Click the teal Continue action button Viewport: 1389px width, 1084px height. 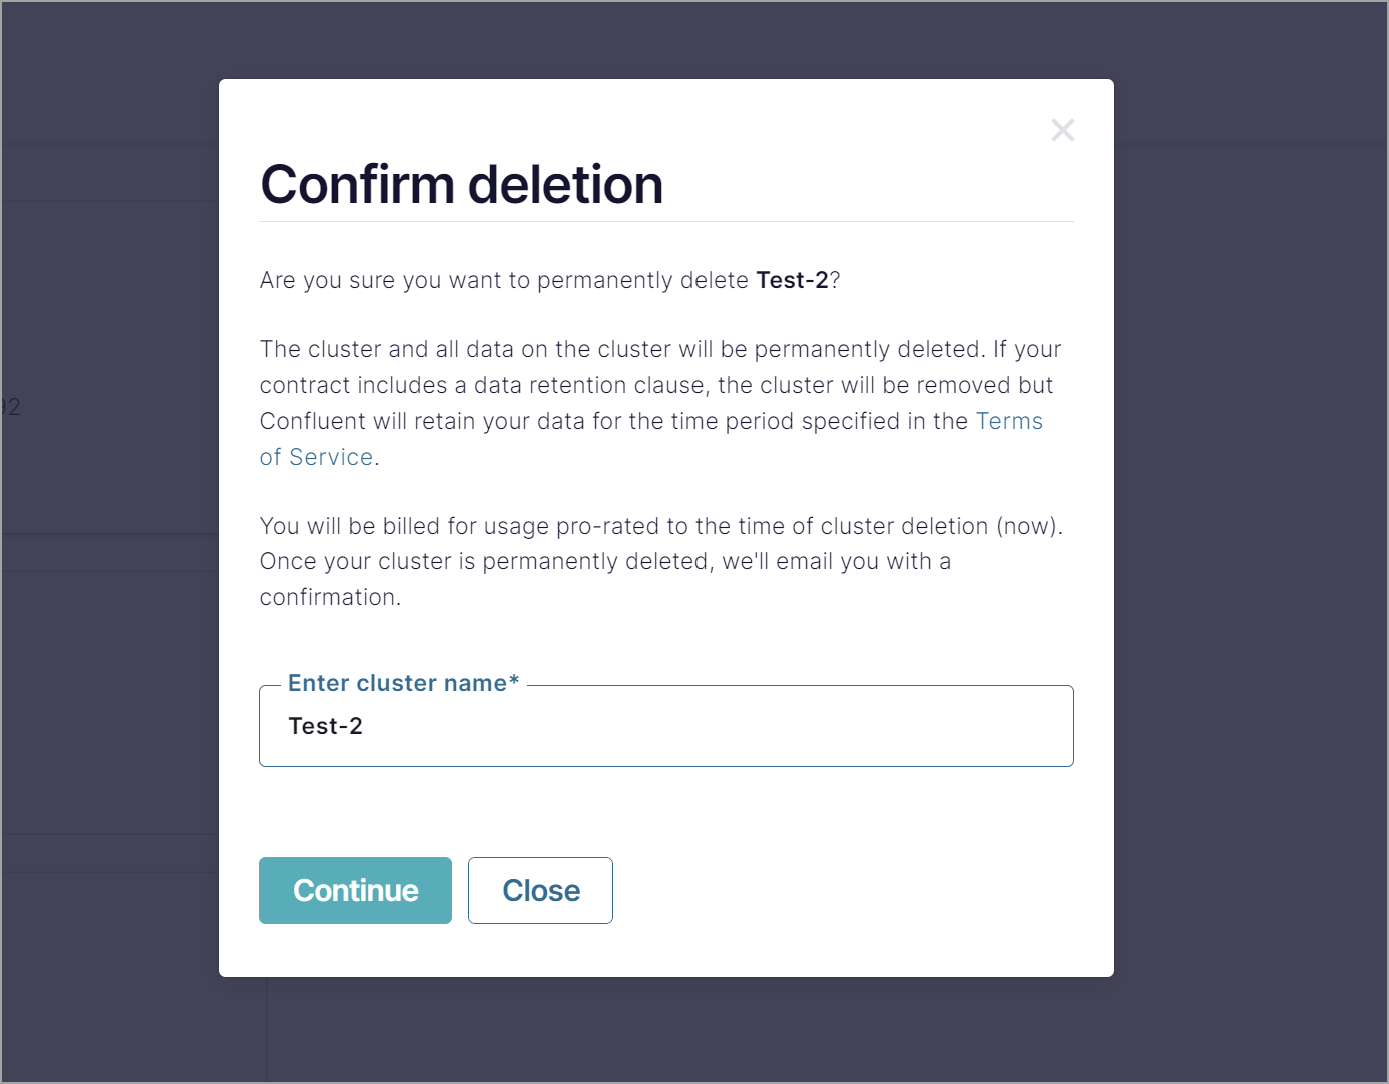[355, 890]
